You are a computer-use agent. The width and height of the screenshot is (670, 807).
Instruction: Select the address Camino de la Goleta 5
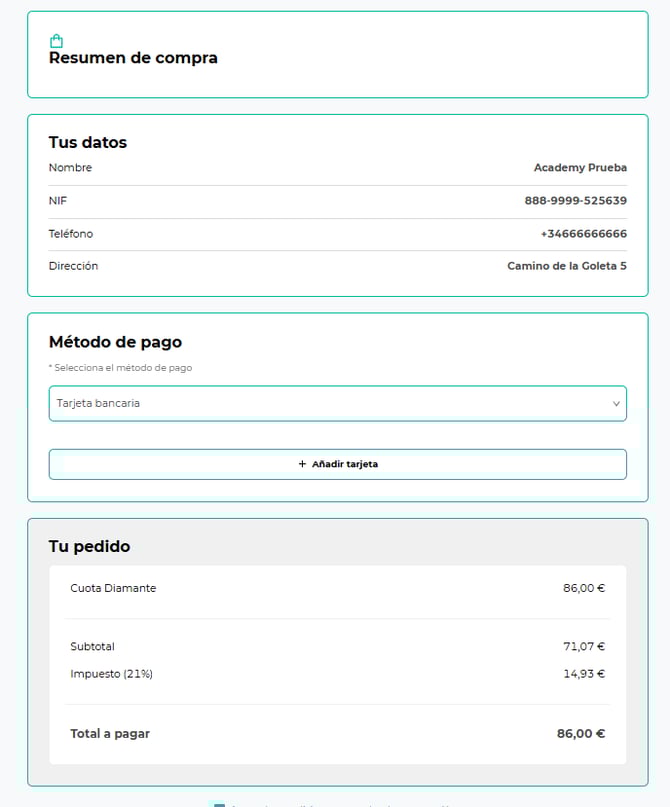coord(567,266)
